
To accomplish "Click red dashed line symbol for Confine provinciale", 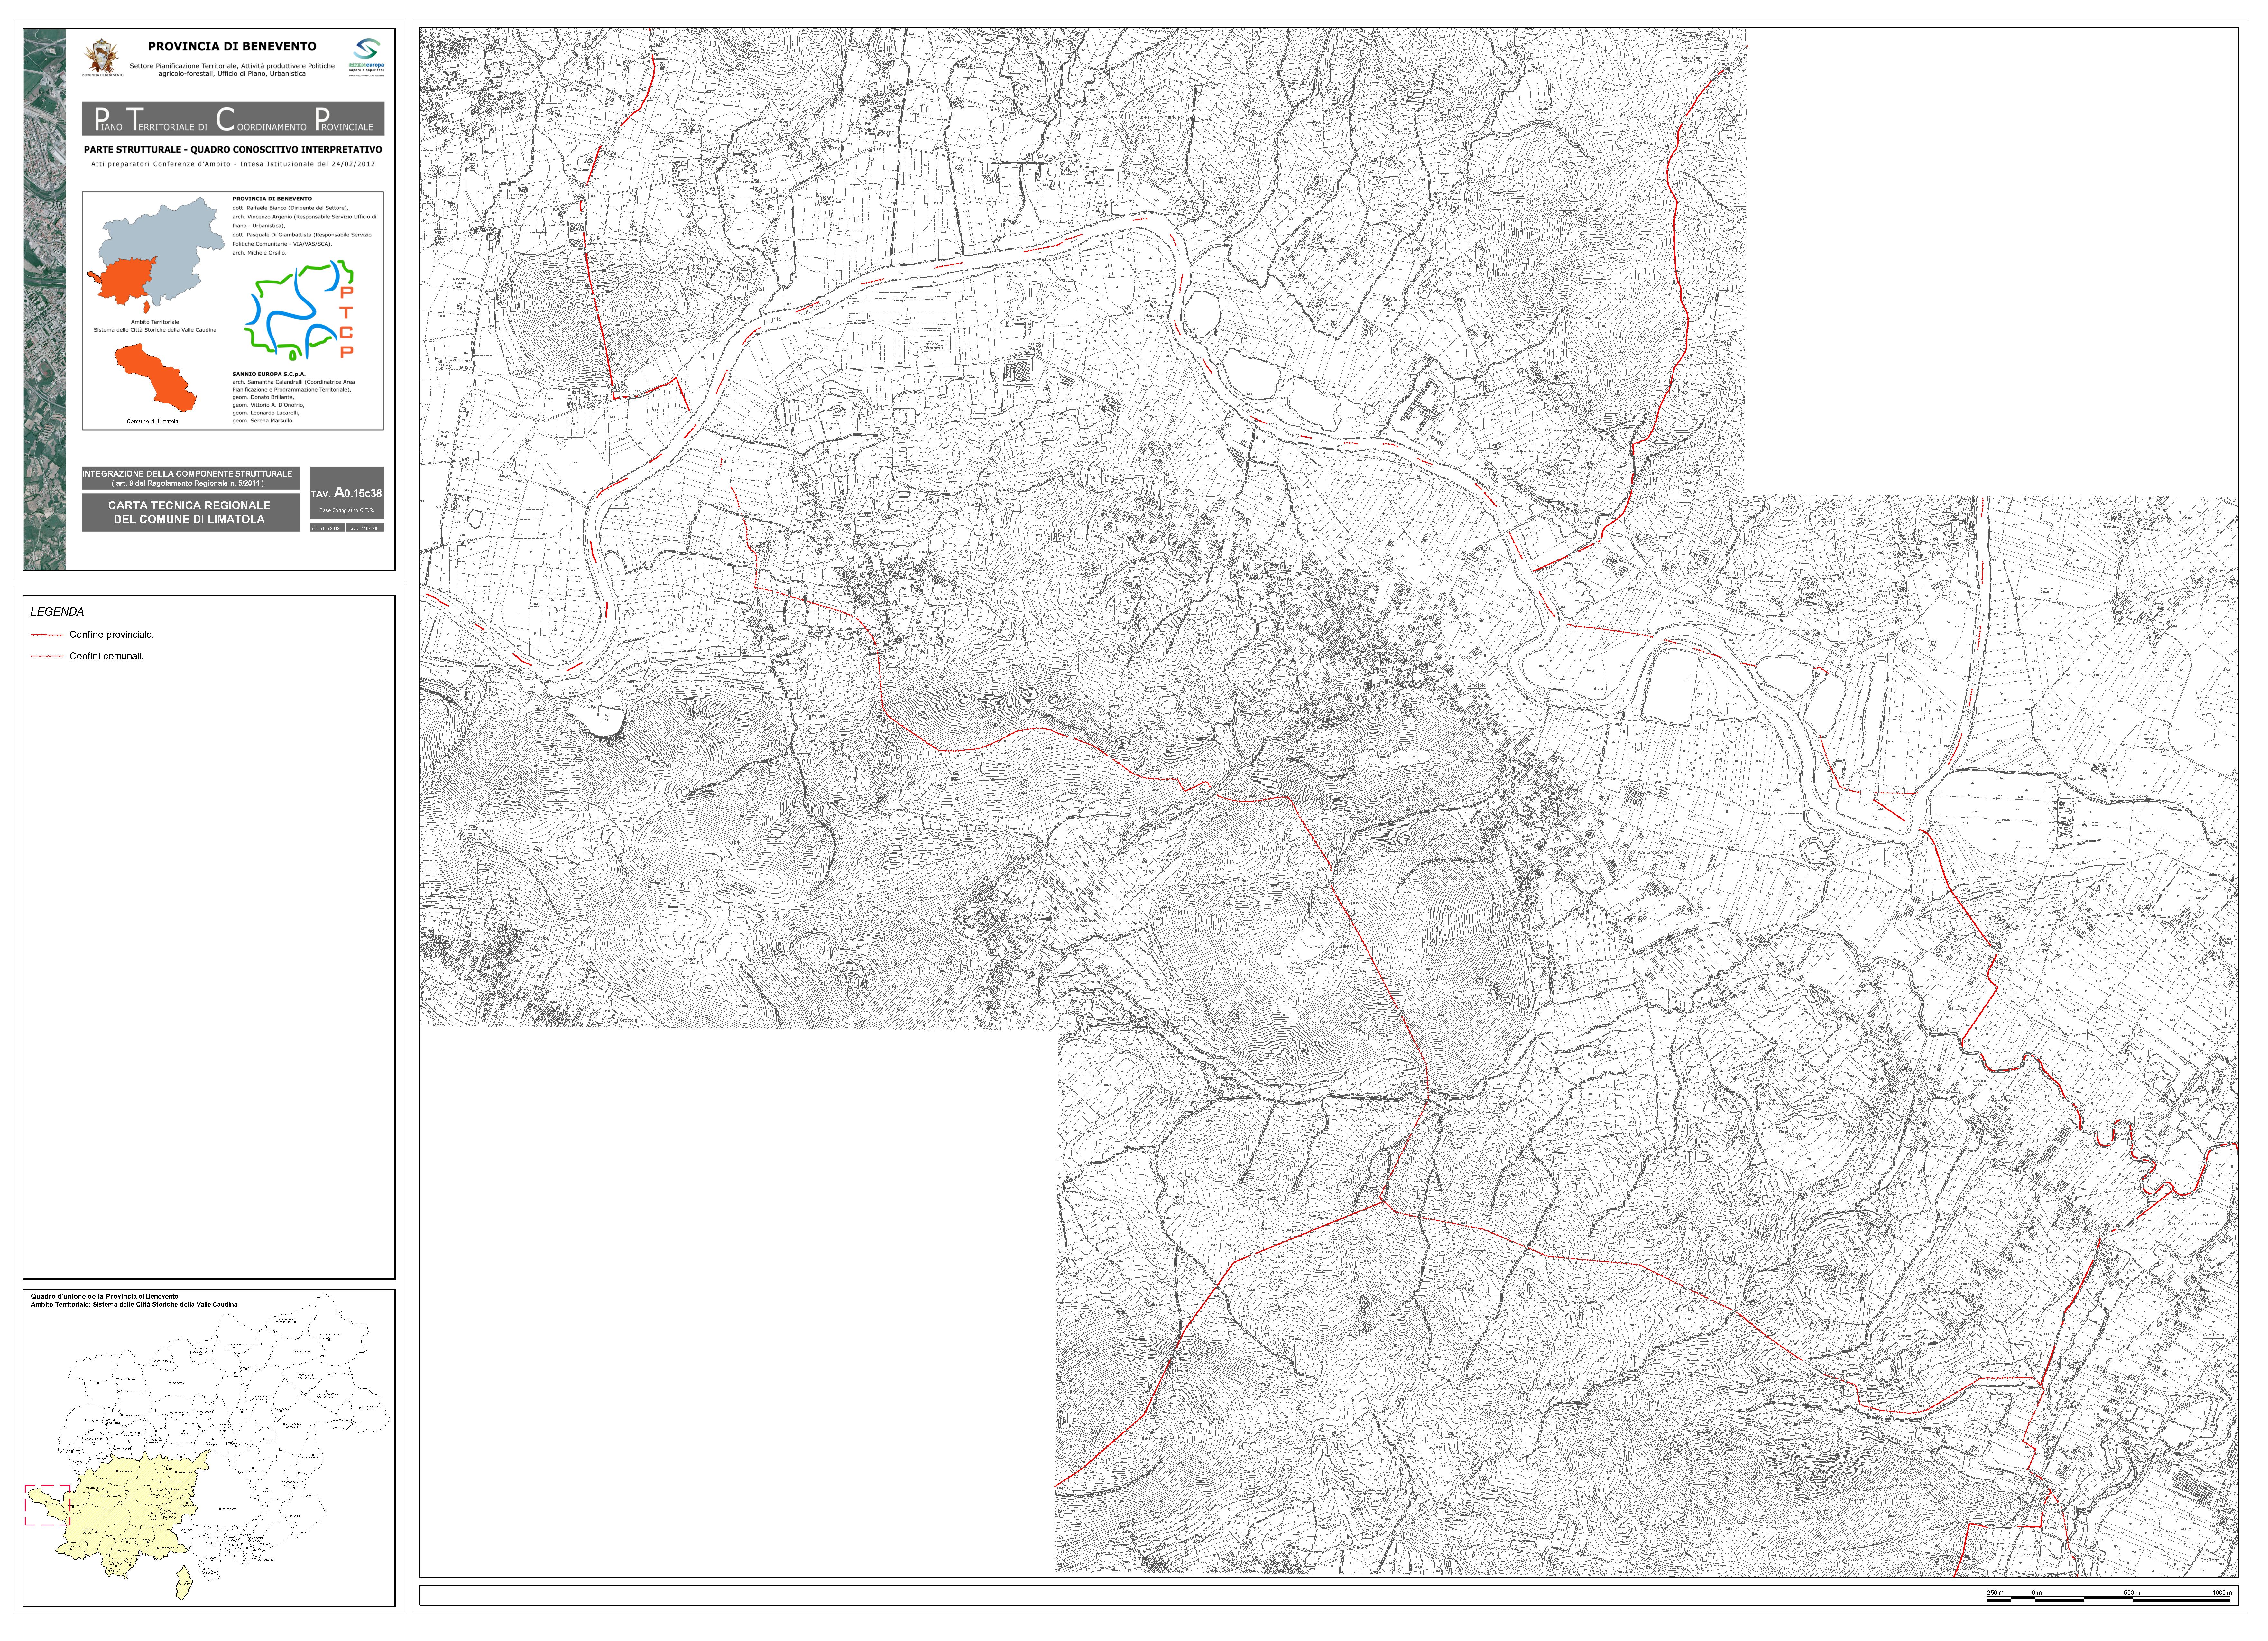I will pos(47,635).
